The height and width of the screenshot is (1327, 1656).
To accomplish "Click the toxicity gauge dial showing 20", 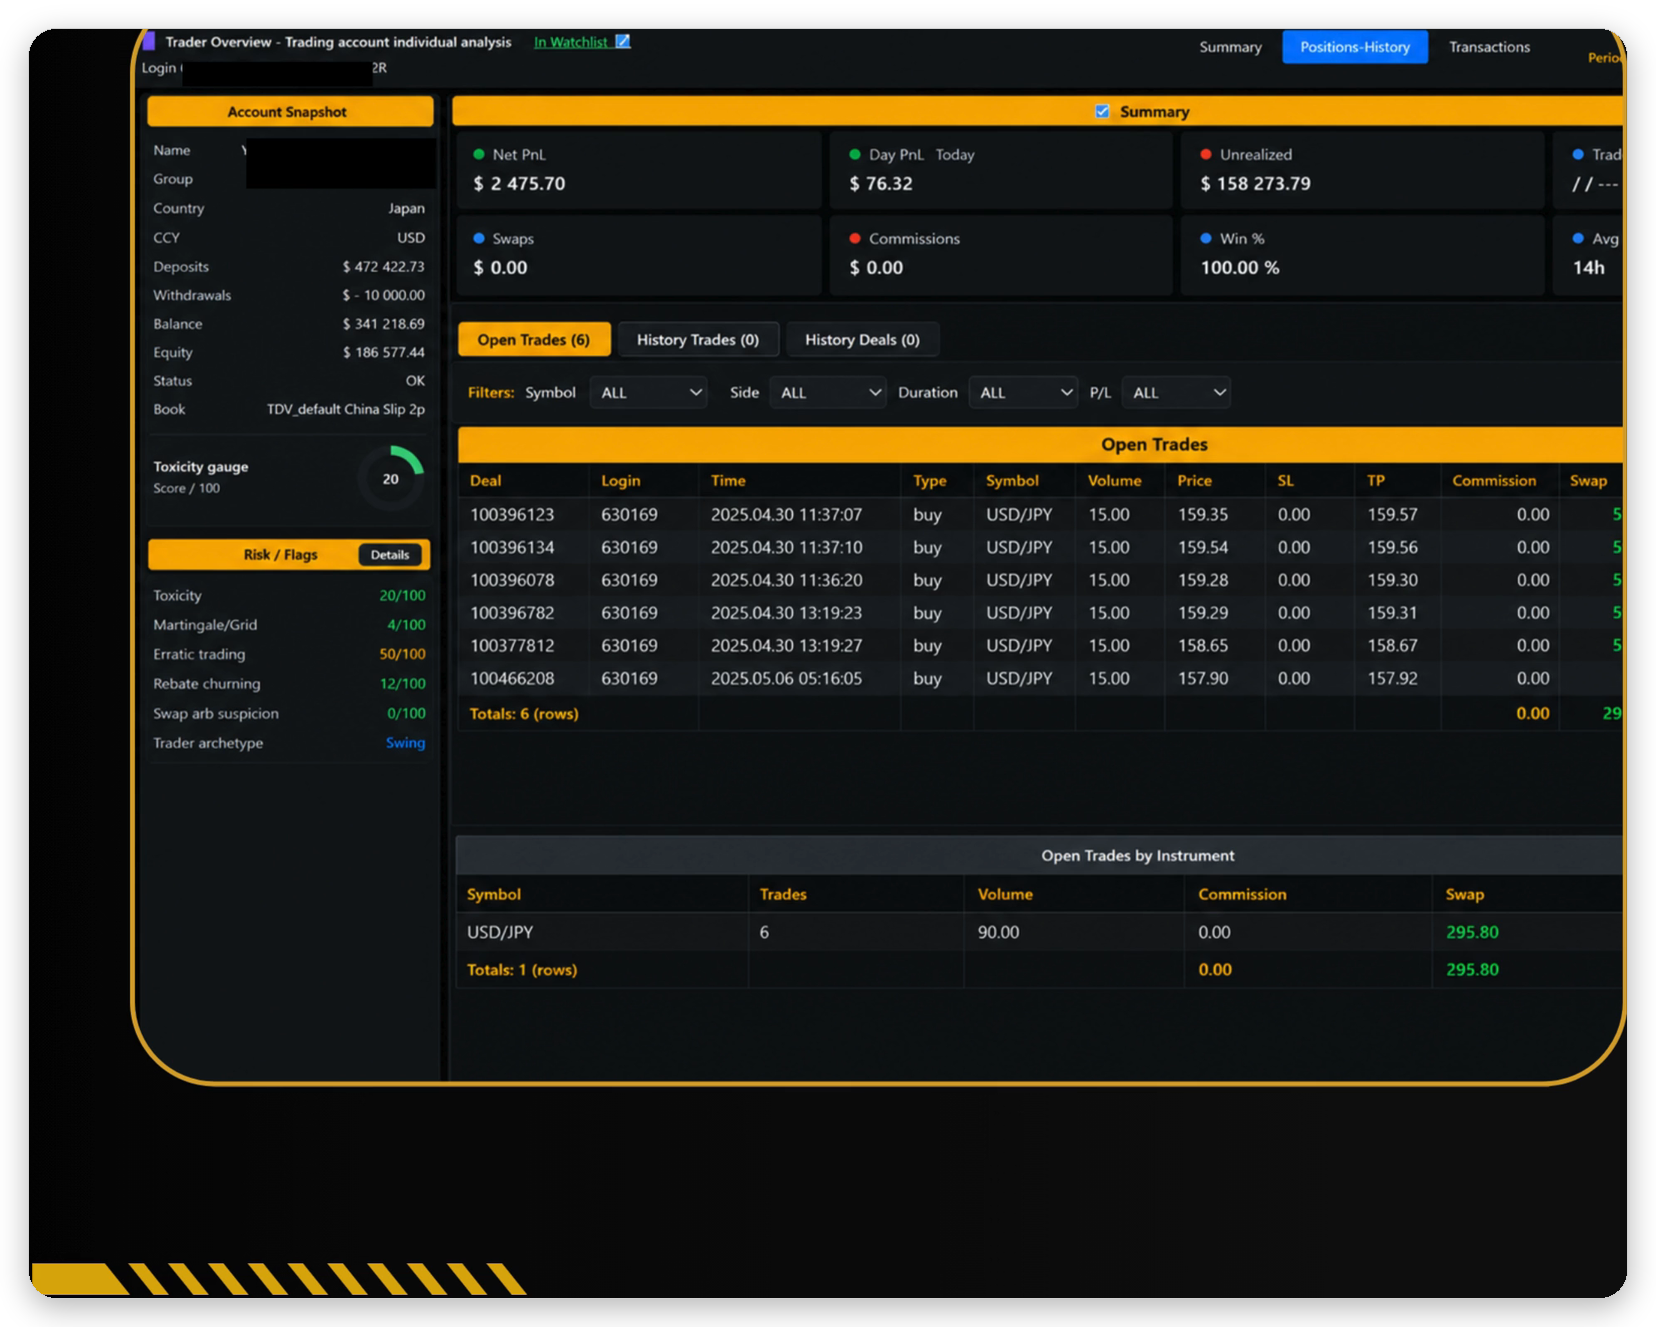I will click(x=391, y=479).
